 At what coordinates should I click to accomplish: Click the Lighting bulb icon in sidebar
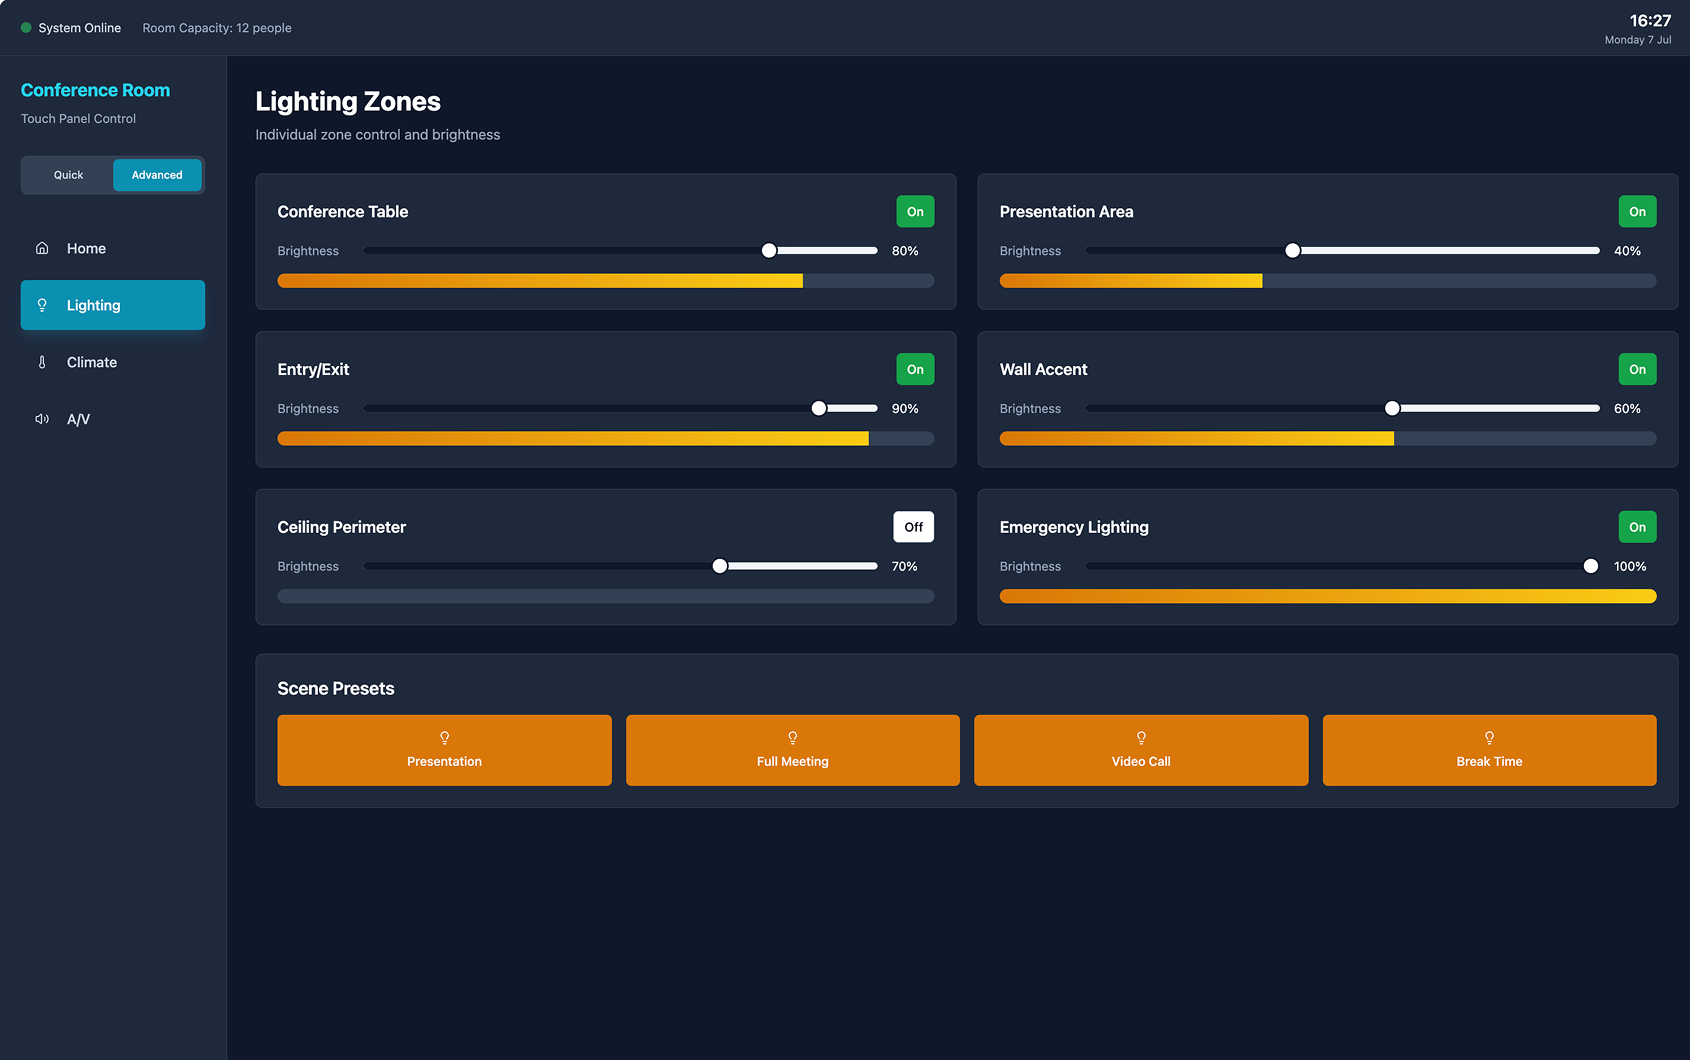click(x=42, y=305)
